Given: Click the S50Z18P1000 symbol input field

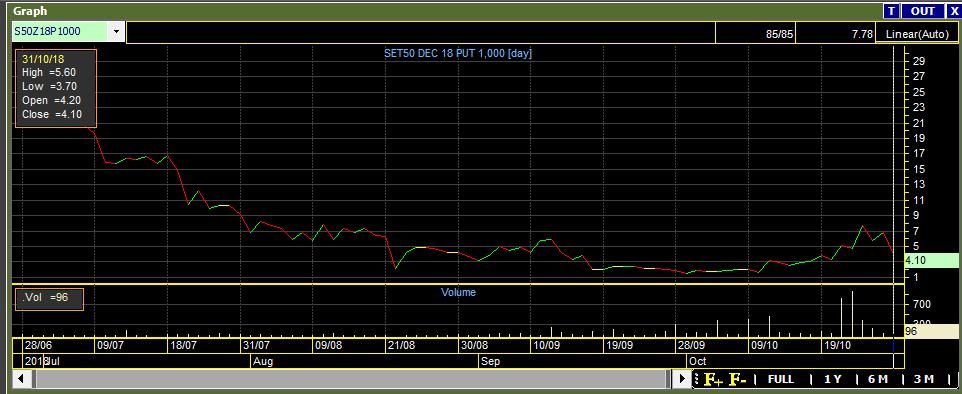Looking at the screenshot, I should click(60, 32).
